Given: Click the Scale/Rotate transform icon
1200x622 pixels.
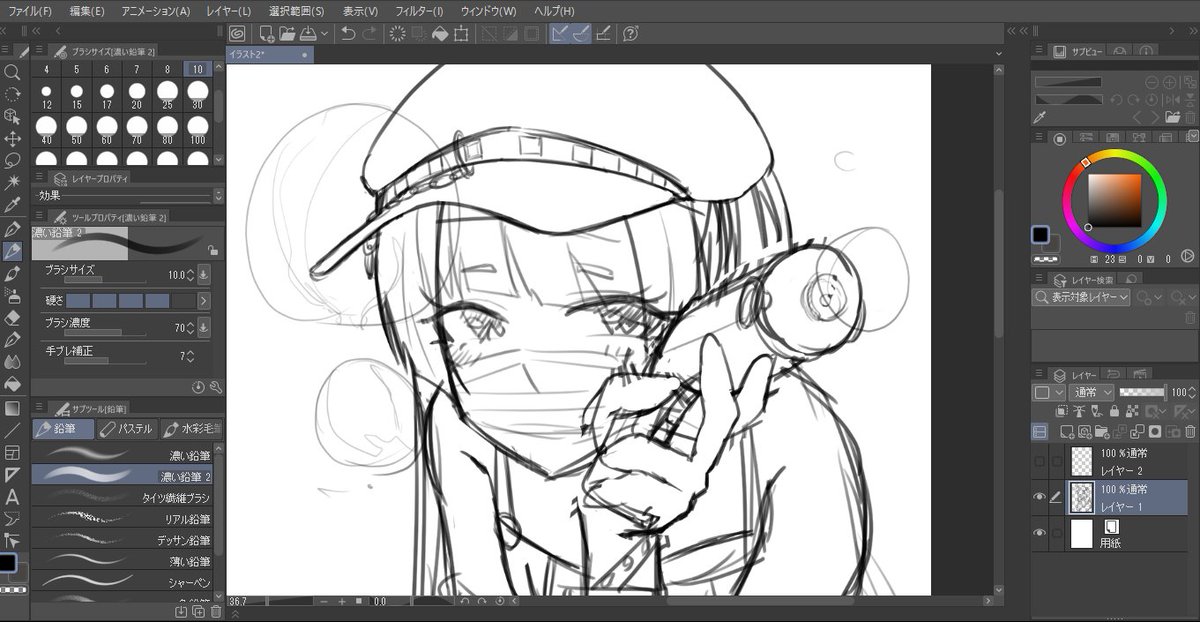Looking at the screenshot, I should click(460, 34).
